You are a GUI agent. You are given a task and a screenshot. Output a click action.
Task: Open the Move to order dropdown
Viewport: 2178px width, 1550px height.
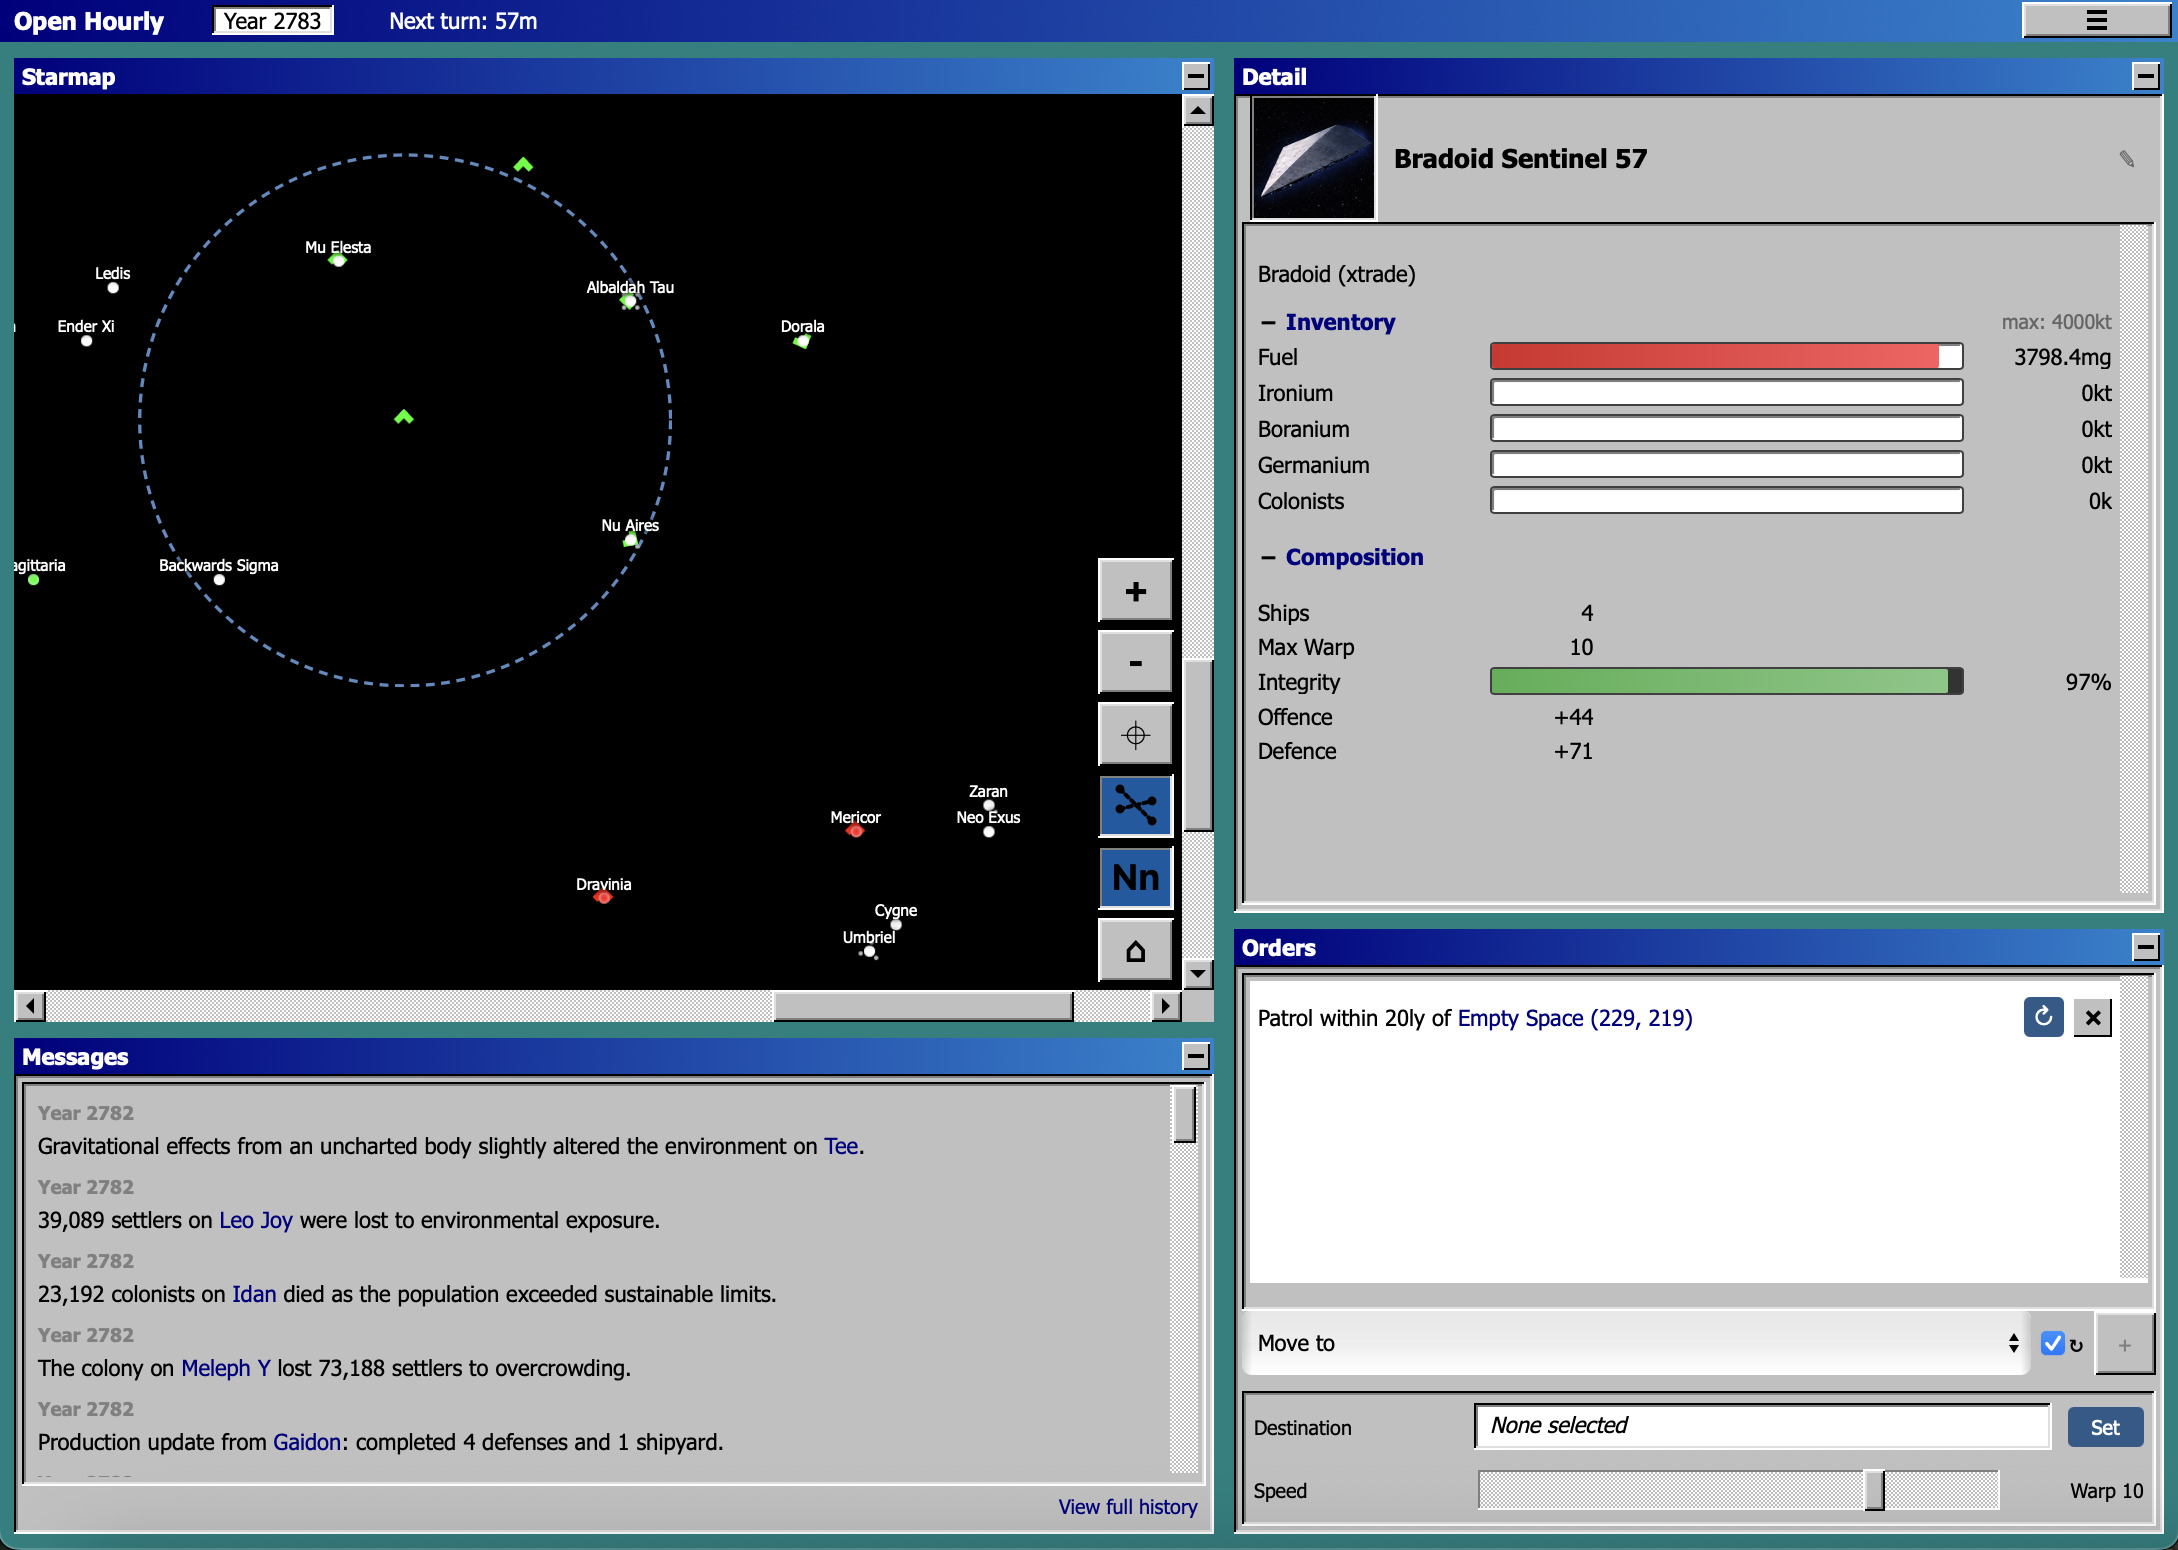1636,1343
